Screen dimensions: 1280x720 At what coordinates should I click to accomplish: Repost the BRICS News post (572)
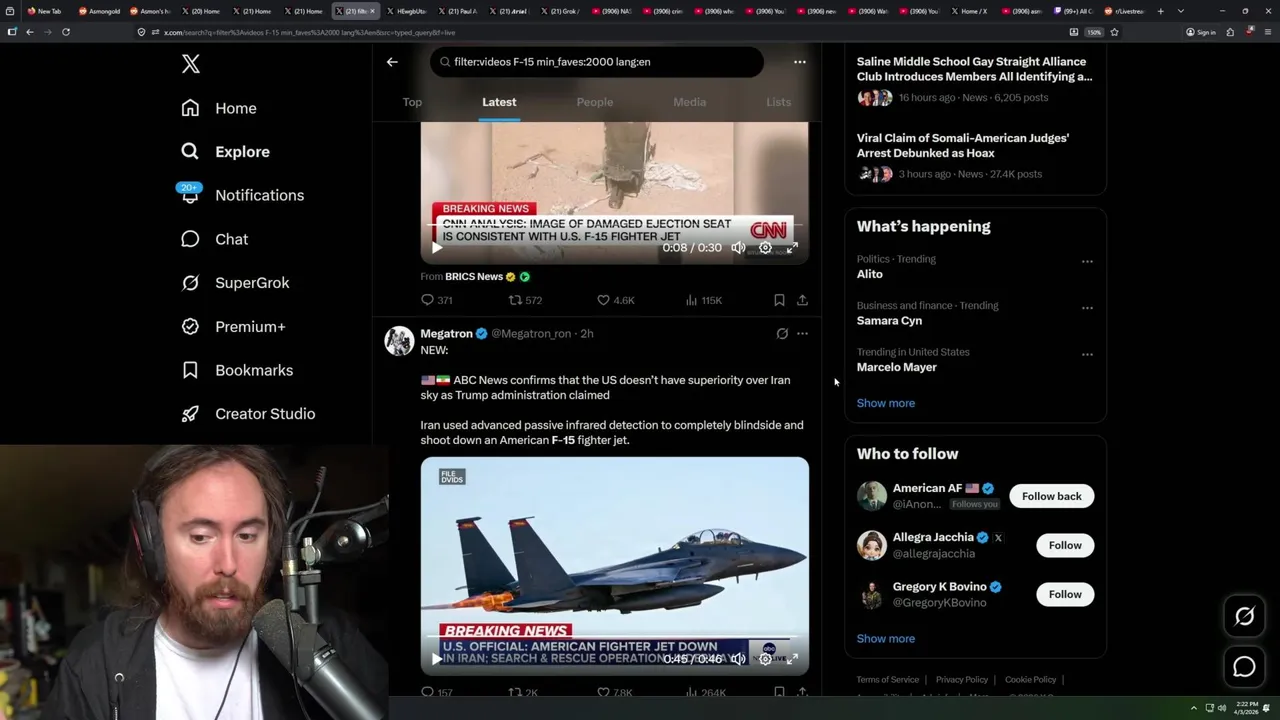tap(525, 300)
